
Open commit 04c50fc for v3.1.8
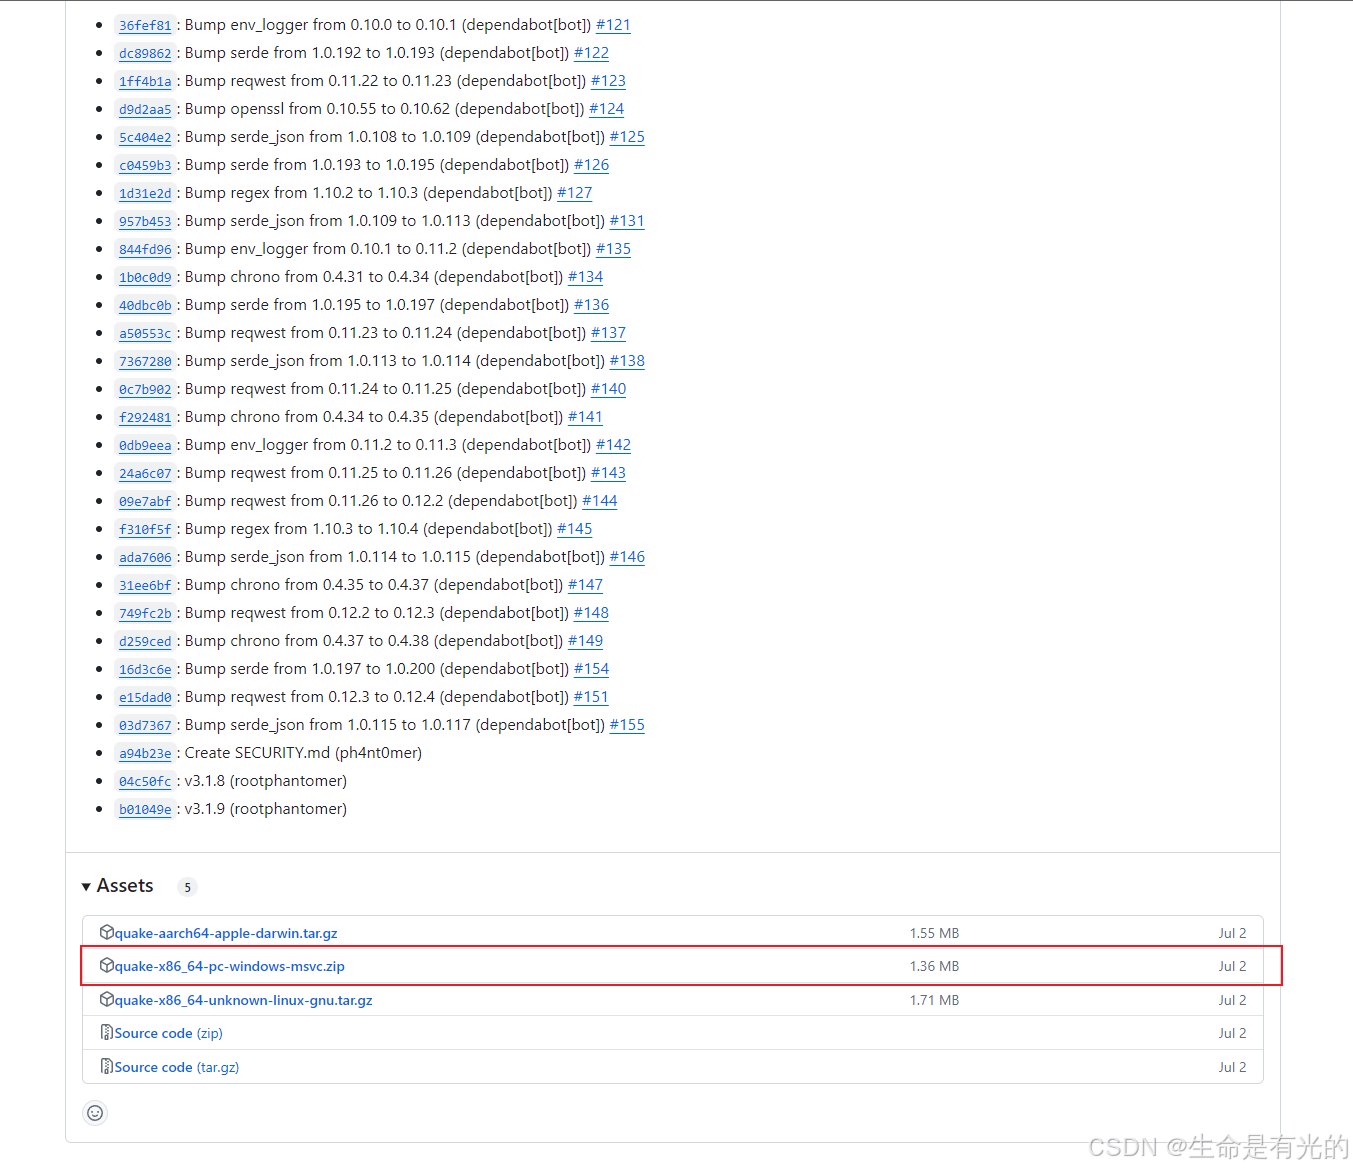point(145,781)
